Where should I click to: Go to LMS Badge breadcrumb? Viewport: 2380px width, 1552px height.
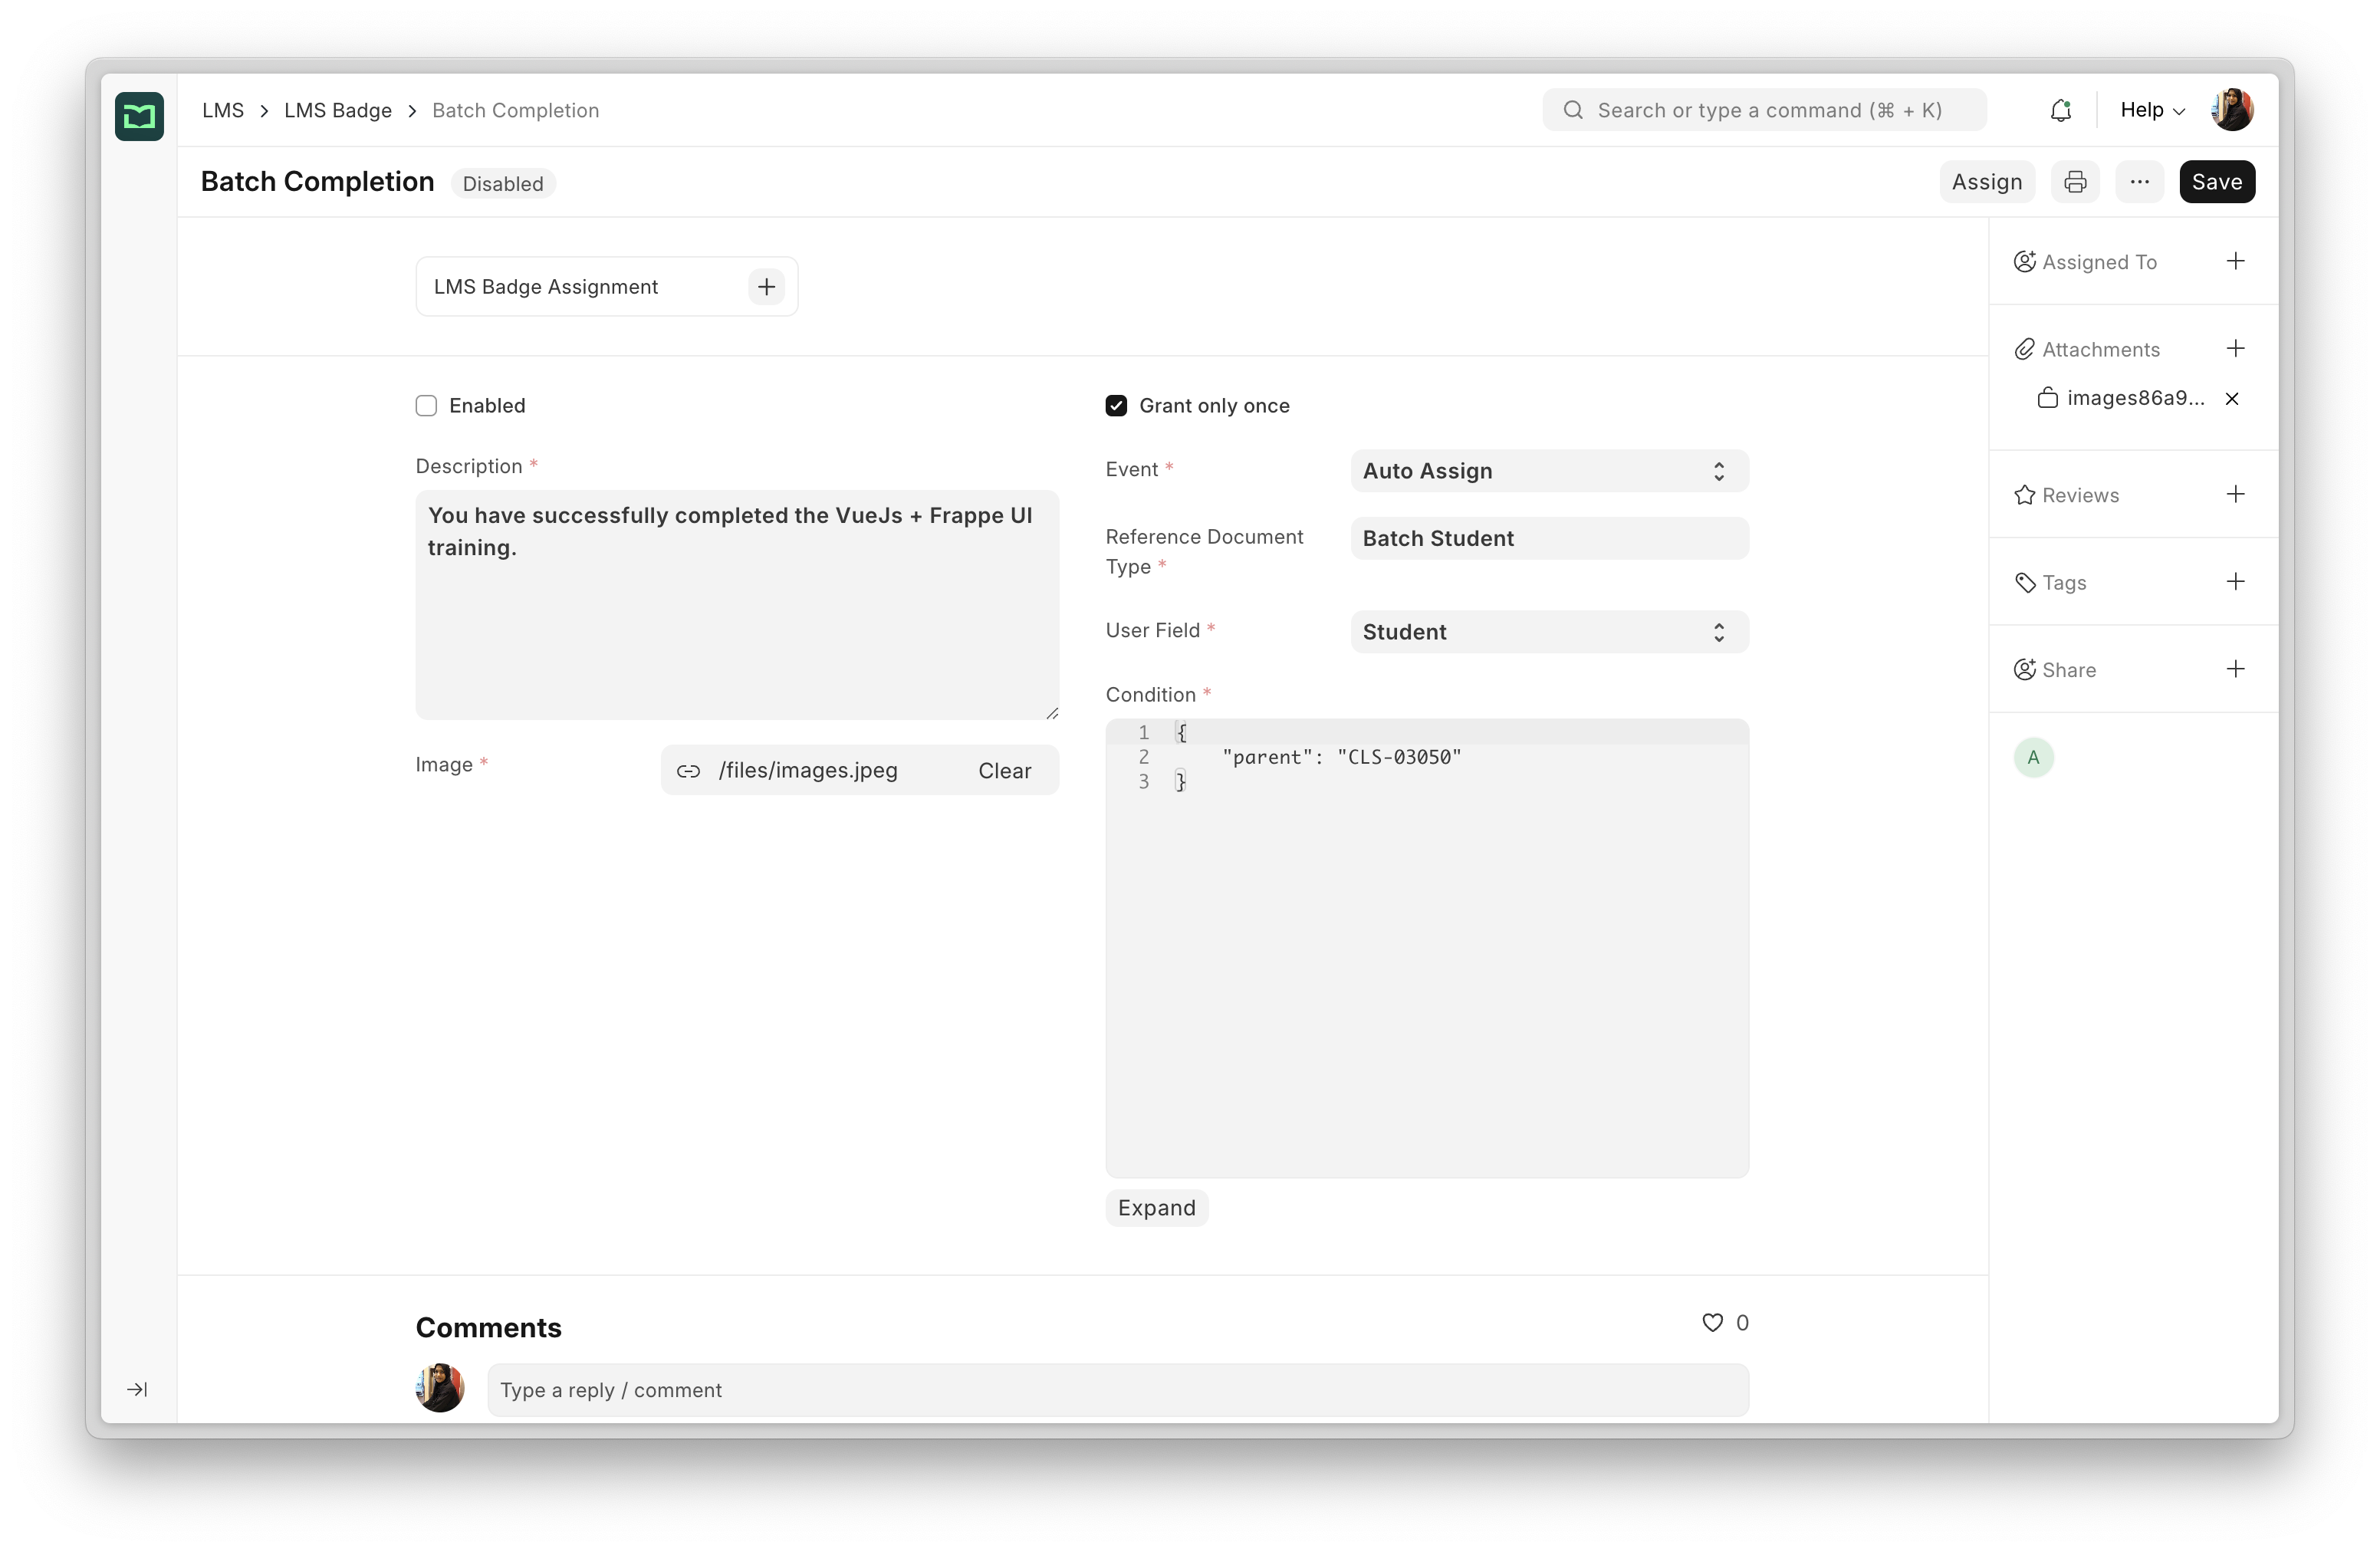(338, 110)
